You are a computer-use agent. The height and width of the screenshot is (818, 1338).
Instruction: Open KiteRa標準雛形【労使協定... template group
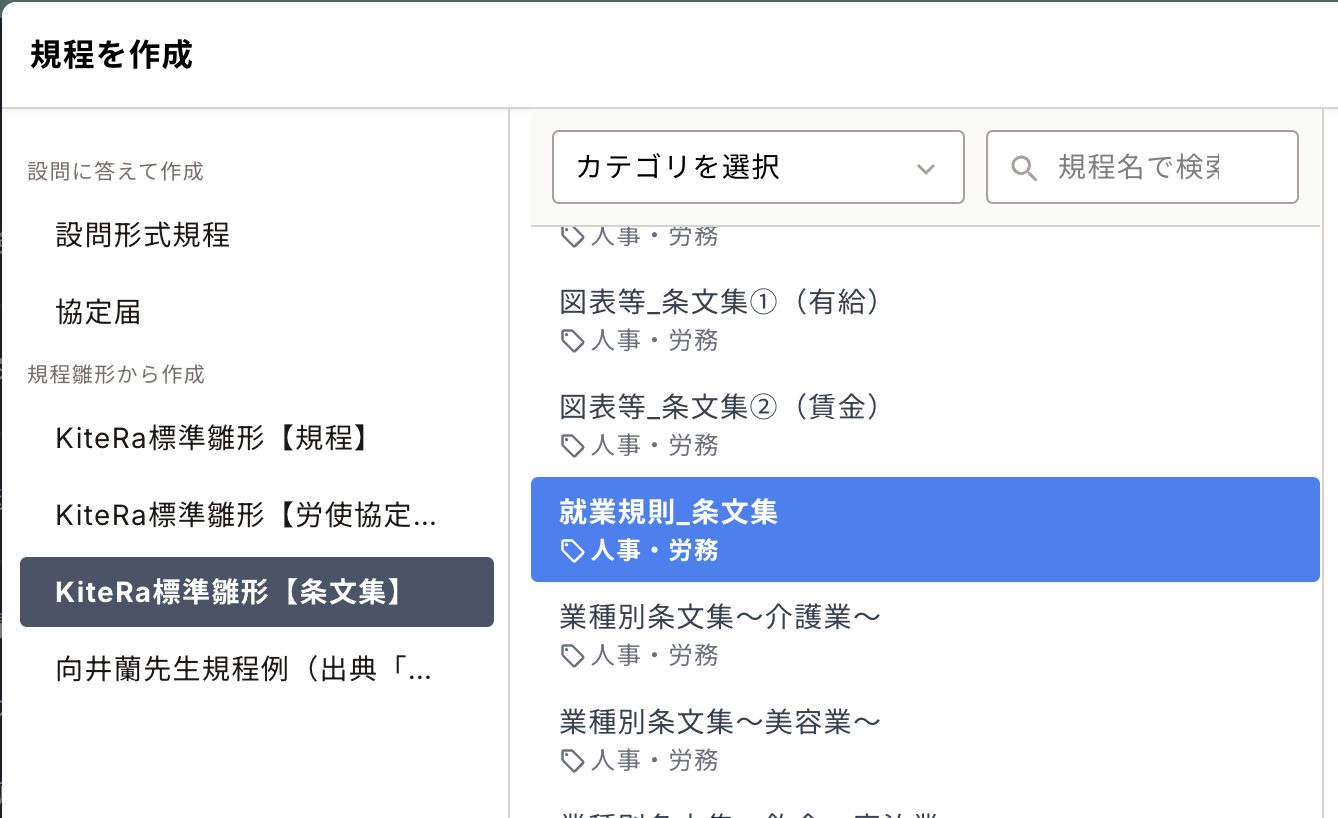click(246, 515)
